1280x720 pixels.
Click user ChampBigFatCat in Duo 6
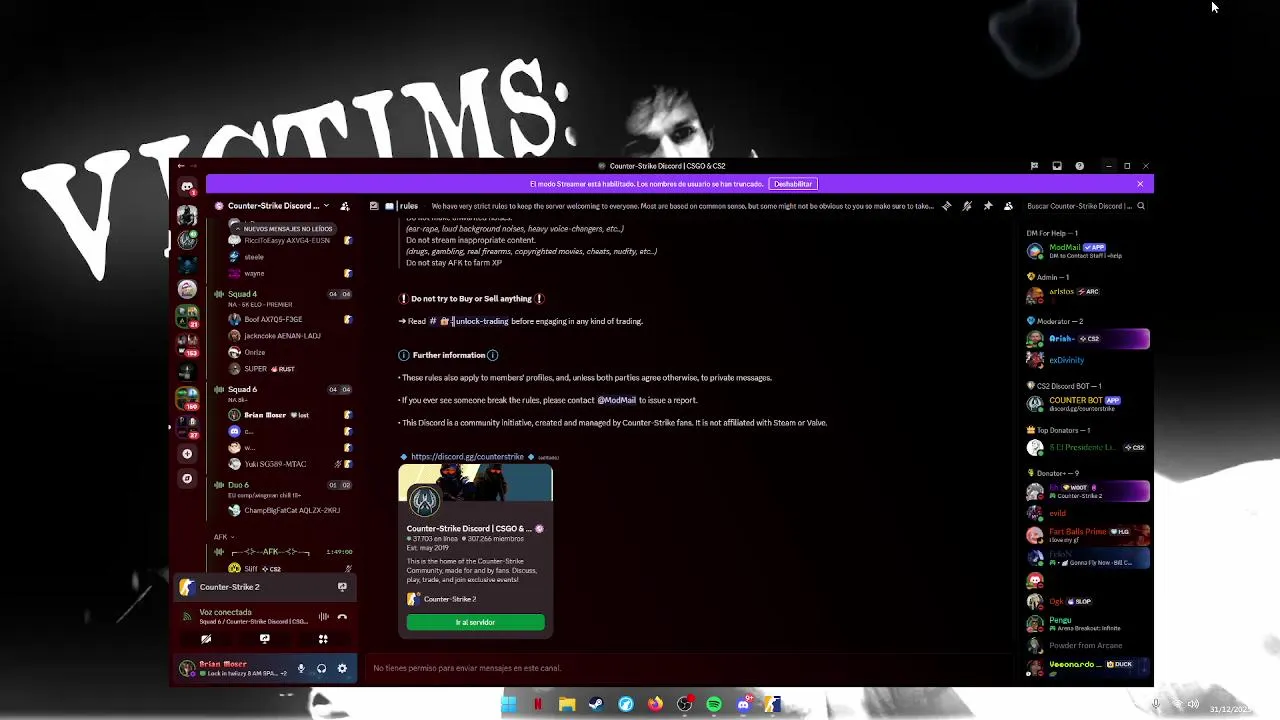pos(292,510)
